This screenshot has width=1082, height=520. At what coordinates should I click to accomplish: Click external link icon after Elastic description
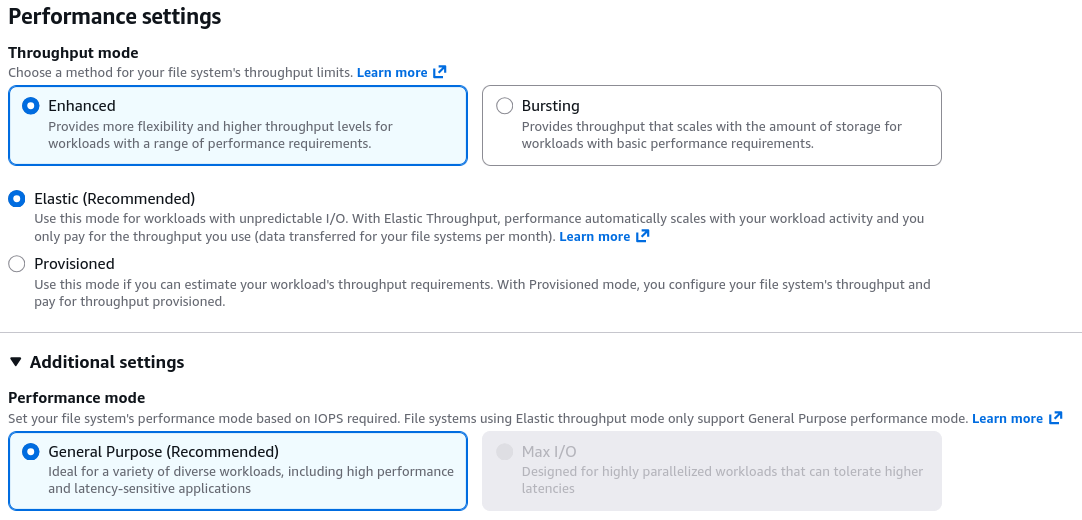[642, 236]
